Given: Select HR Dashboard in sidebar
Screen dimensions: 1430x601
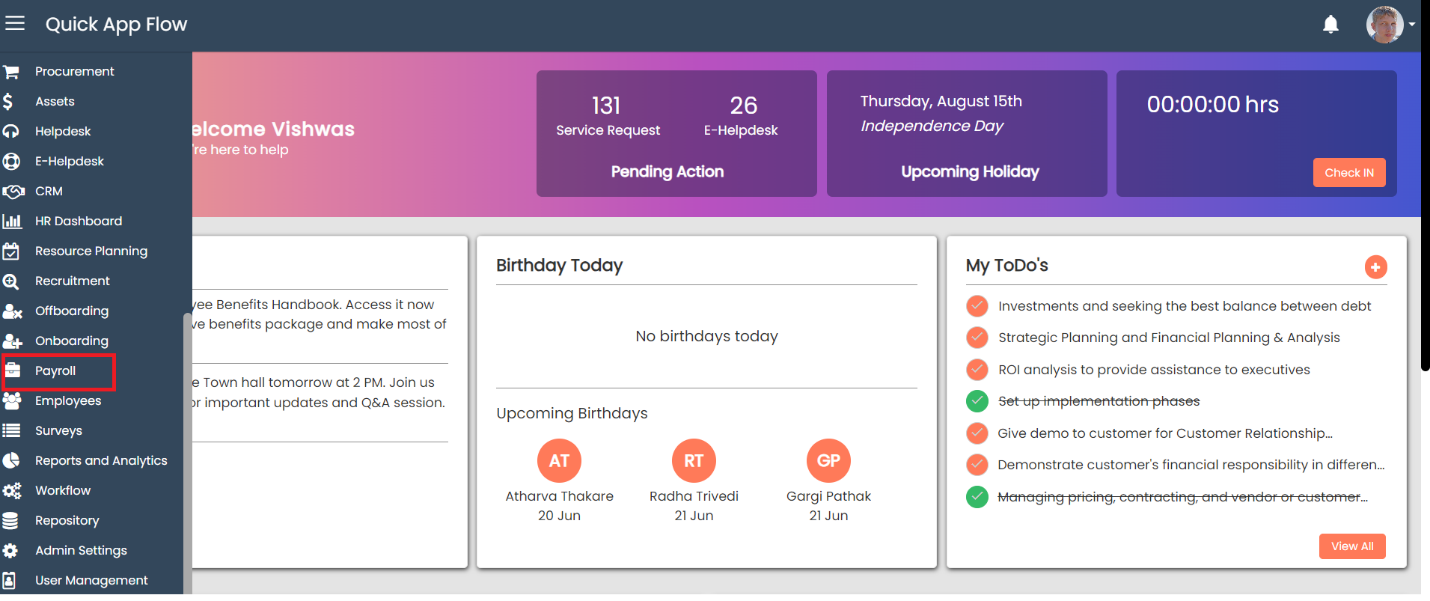Looking at the screenshot, I should (x=78, y=221).
